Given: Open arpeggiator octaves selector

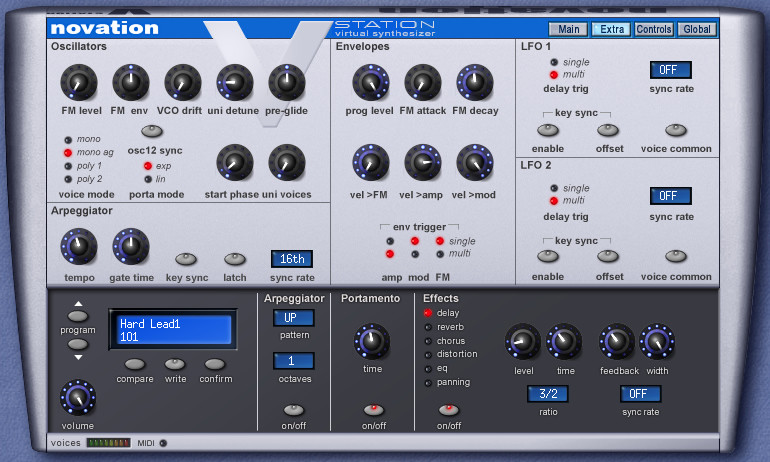Looking at the screenshot, I should (294, 361).
